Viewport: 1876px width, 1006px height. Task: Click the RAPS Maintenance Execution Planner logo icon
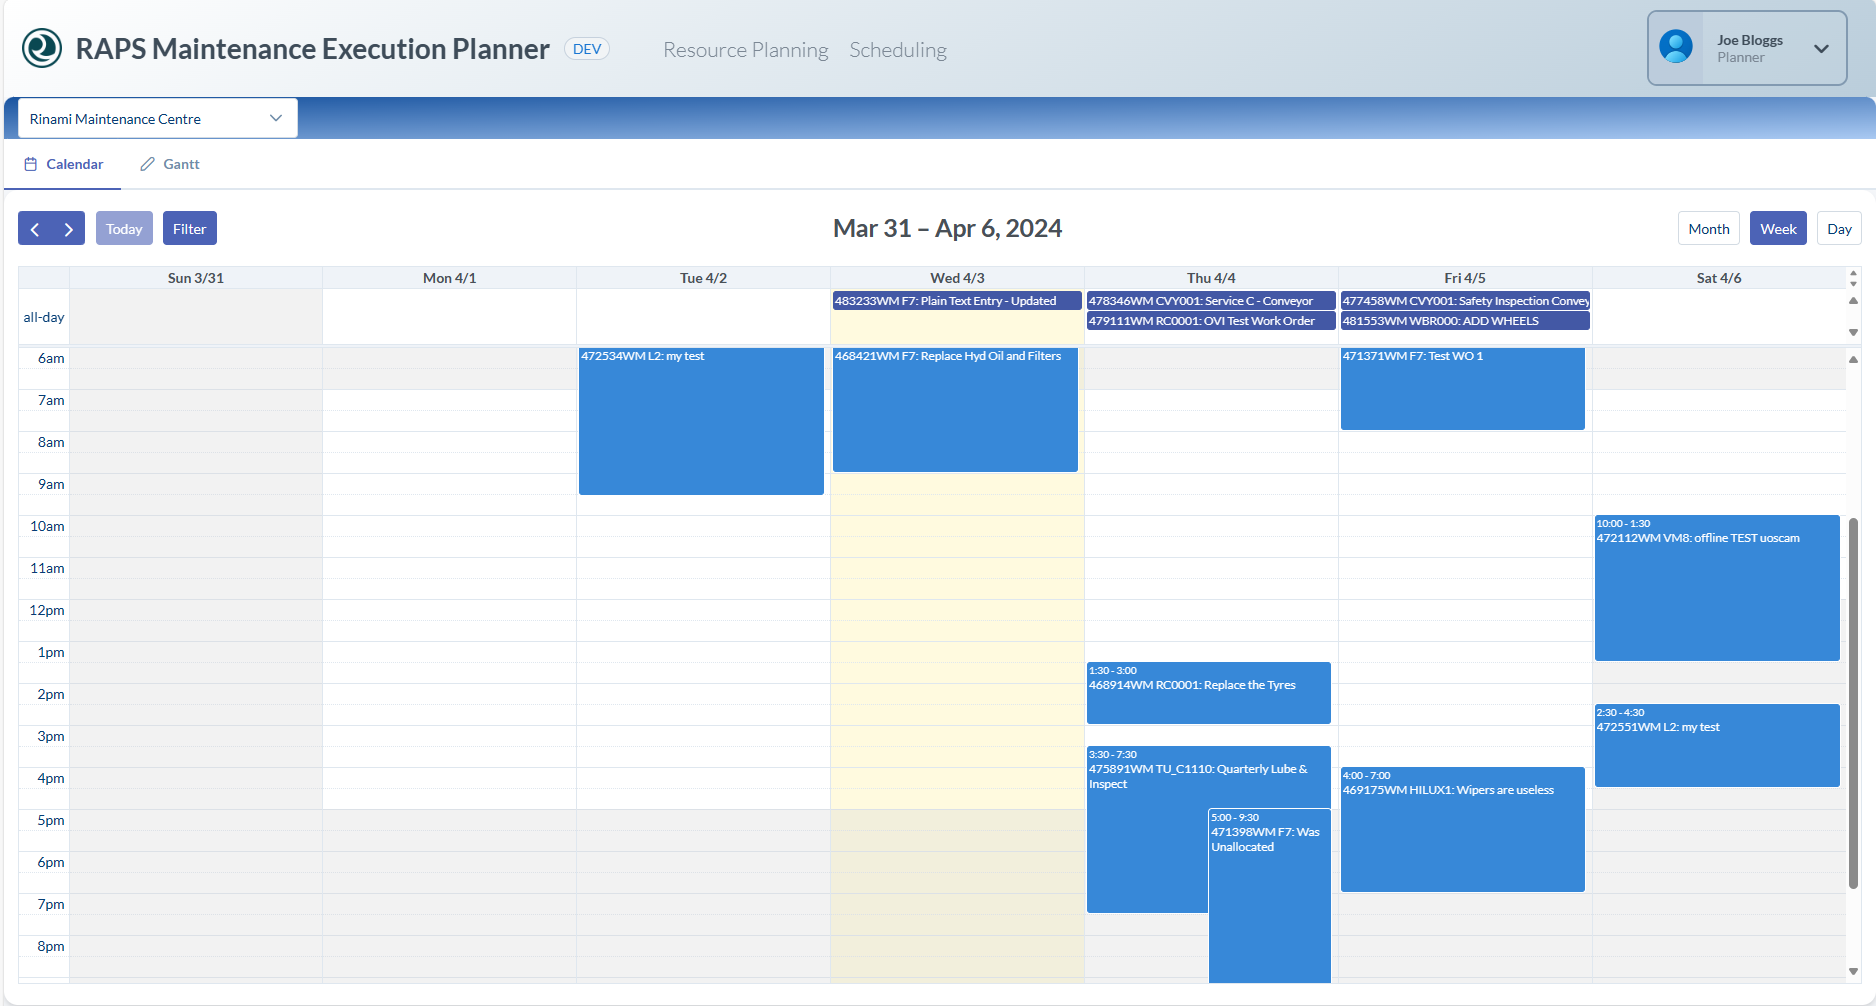(42, 48)
